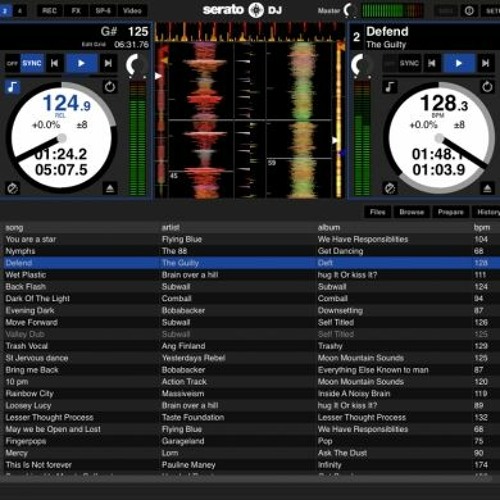Image resolution: width=500 pixels, height=500 pixels.
Task: Open the SETUP button in the top bar
Action: point(491,11)
